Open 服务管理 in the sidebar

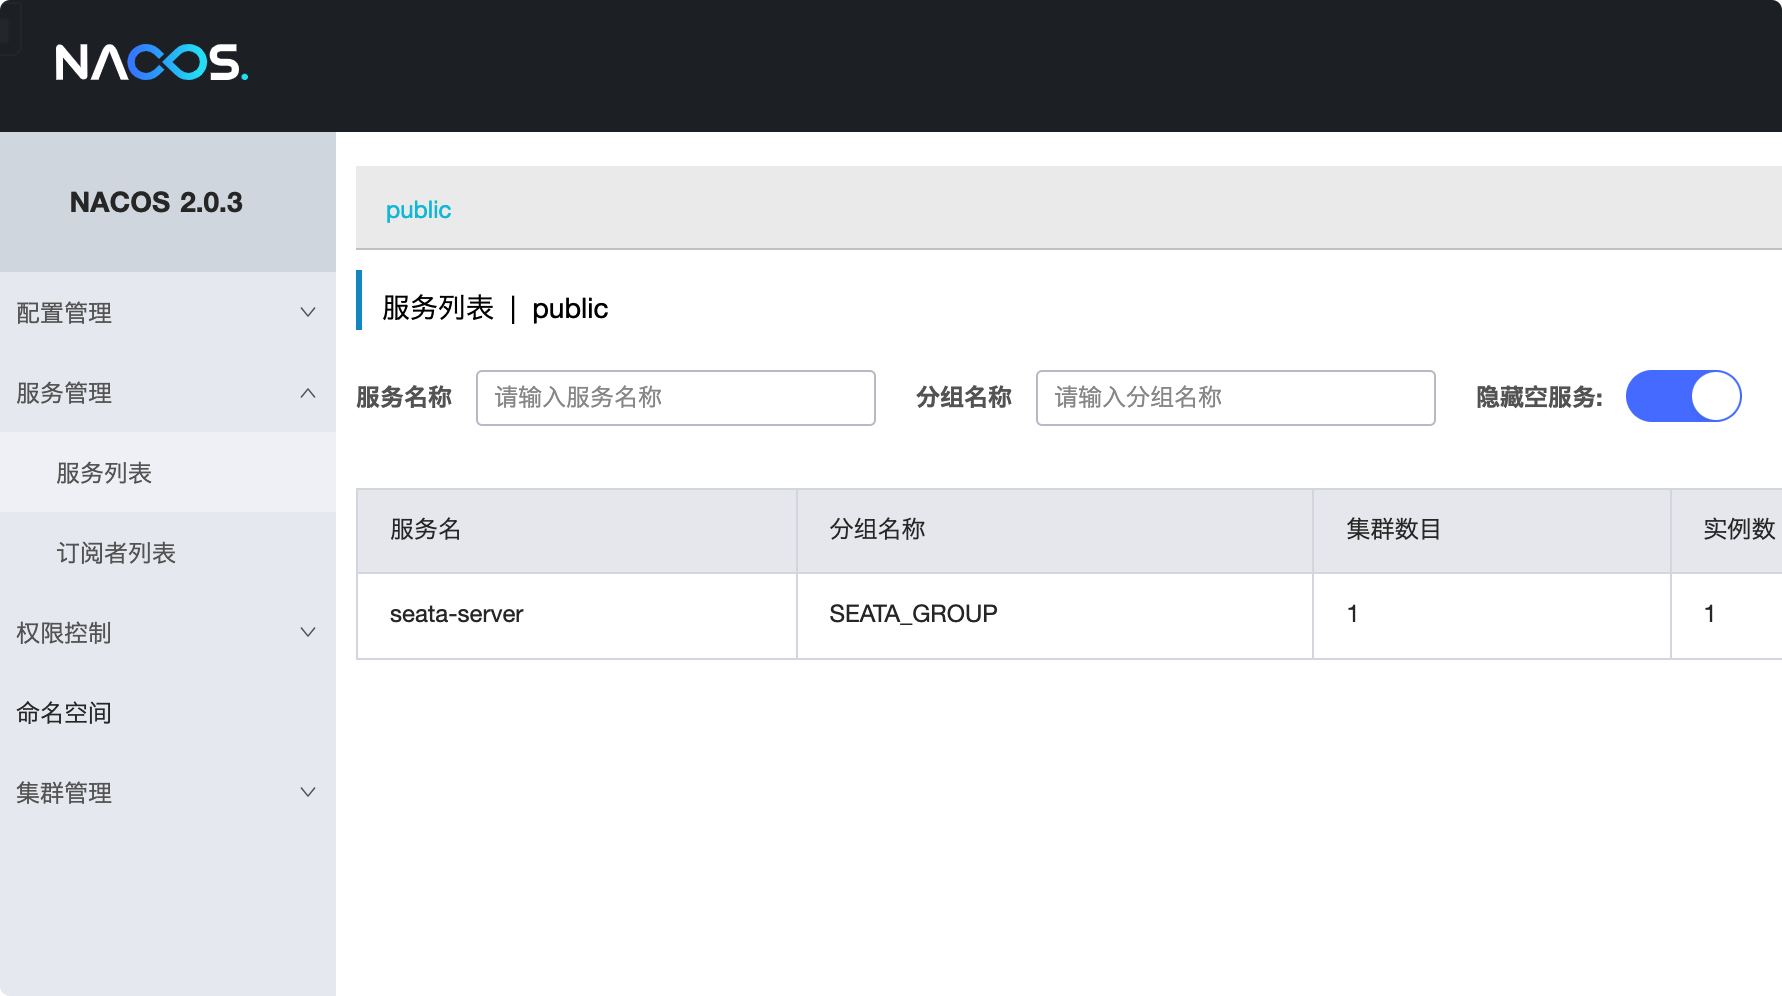(168, 392)
